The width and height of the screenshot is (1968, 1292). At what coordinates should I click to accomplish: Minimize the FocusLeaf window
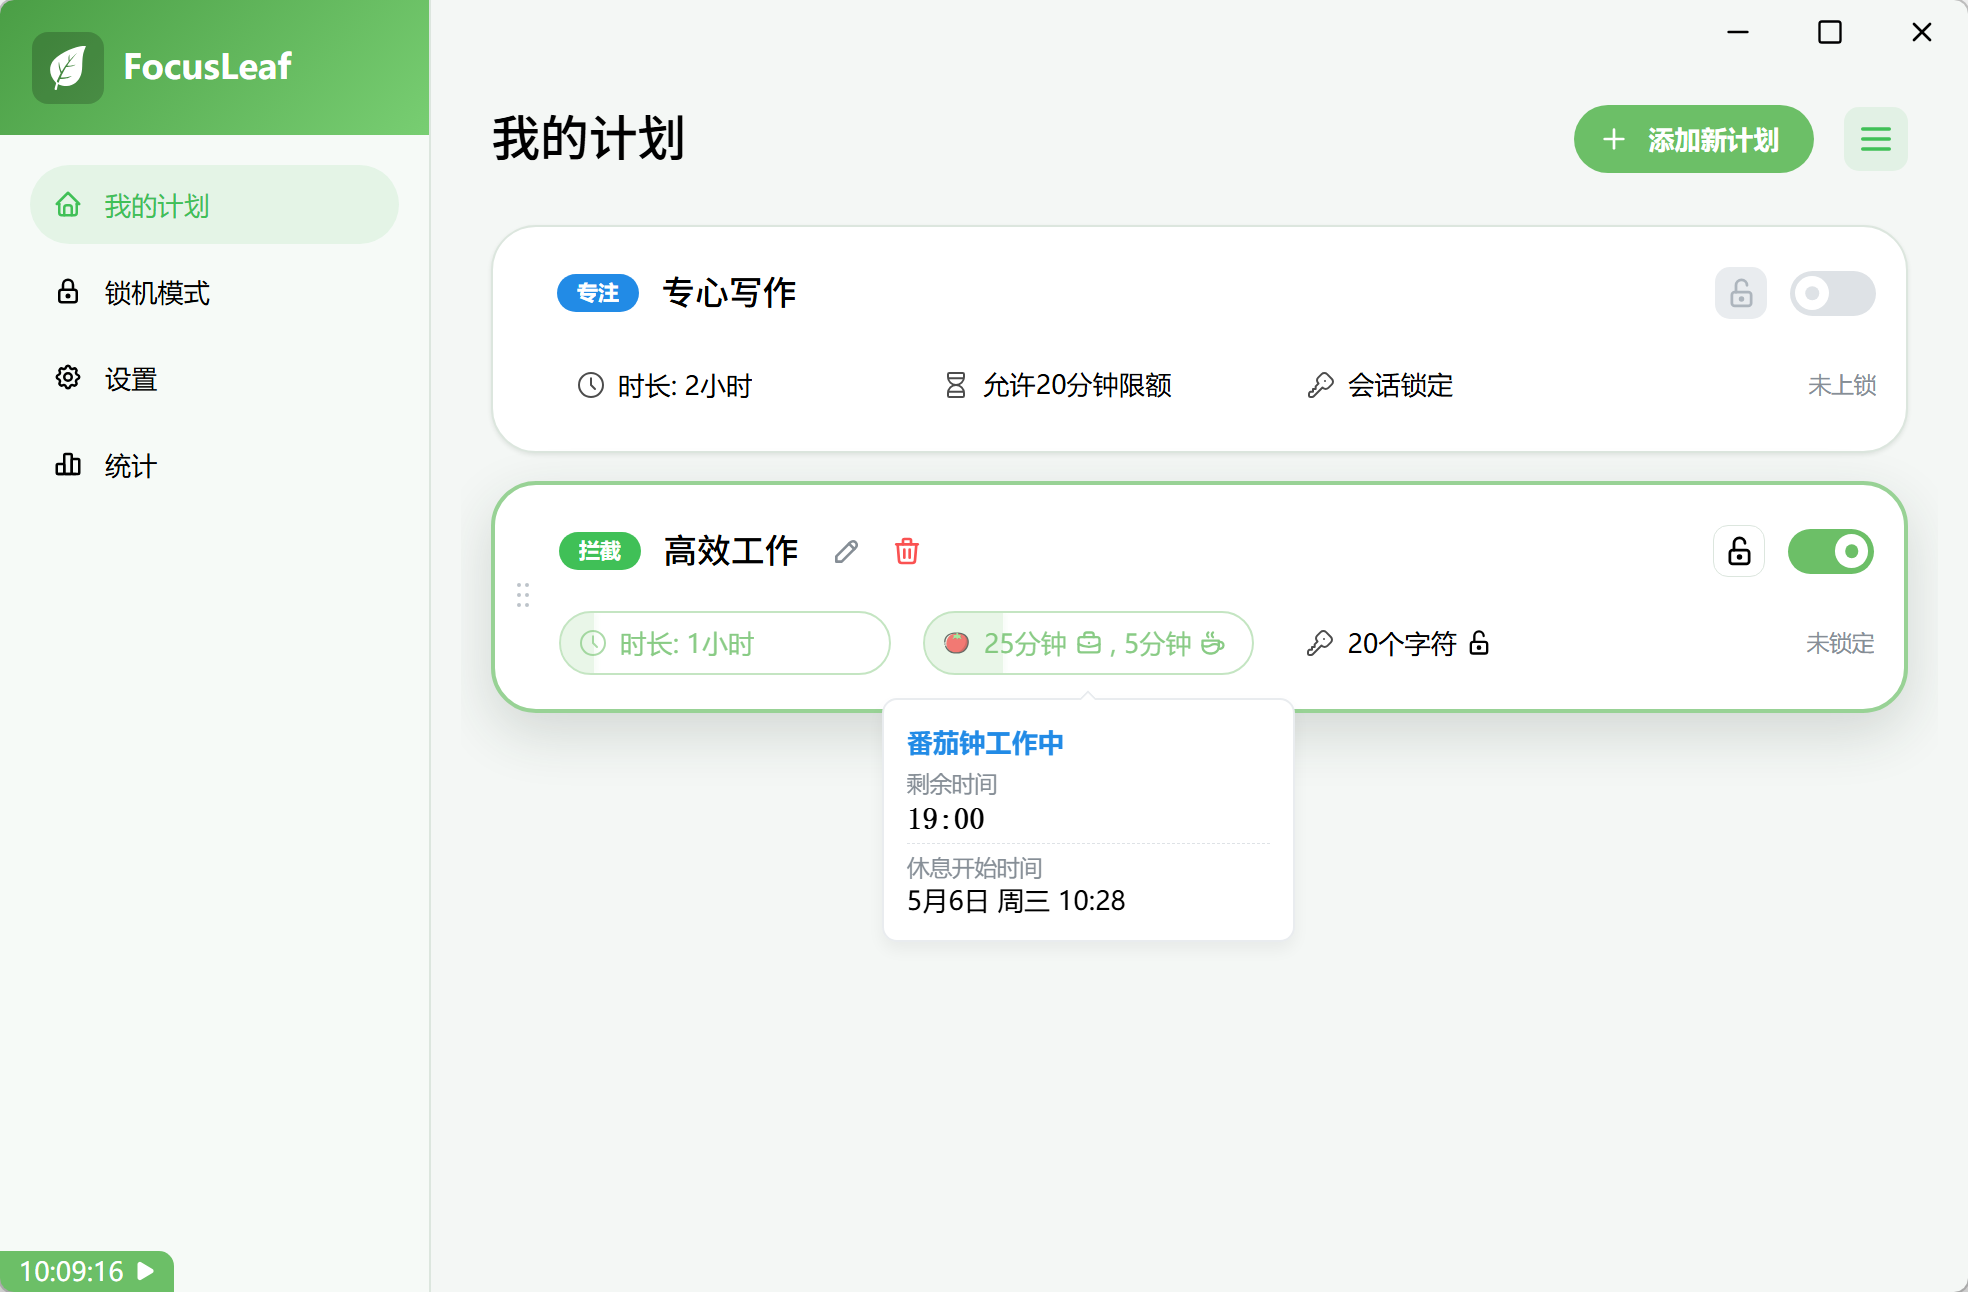tap(1738, 32)
